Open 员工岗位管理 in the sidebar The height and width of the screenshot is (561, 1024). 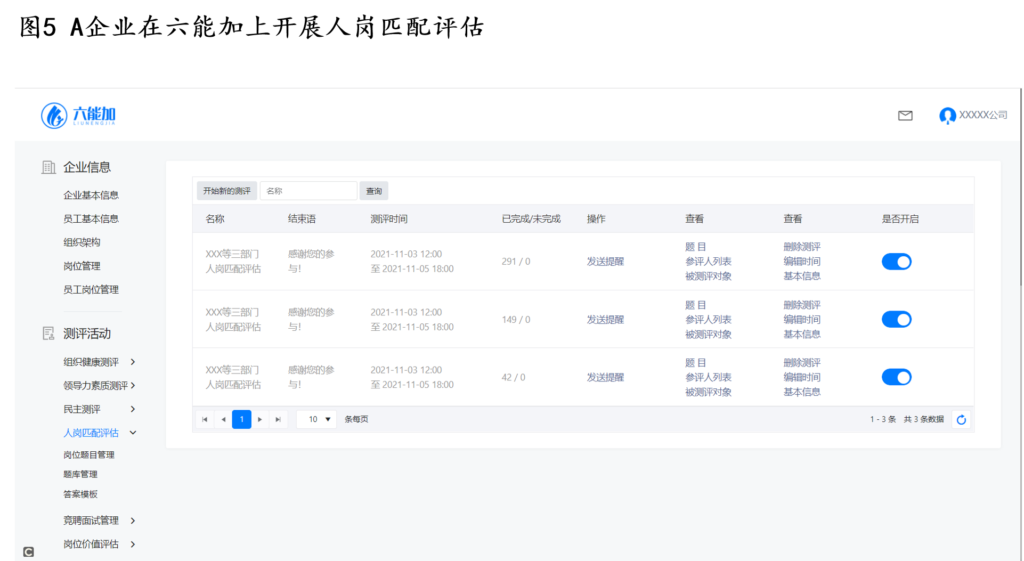point(91,289)
